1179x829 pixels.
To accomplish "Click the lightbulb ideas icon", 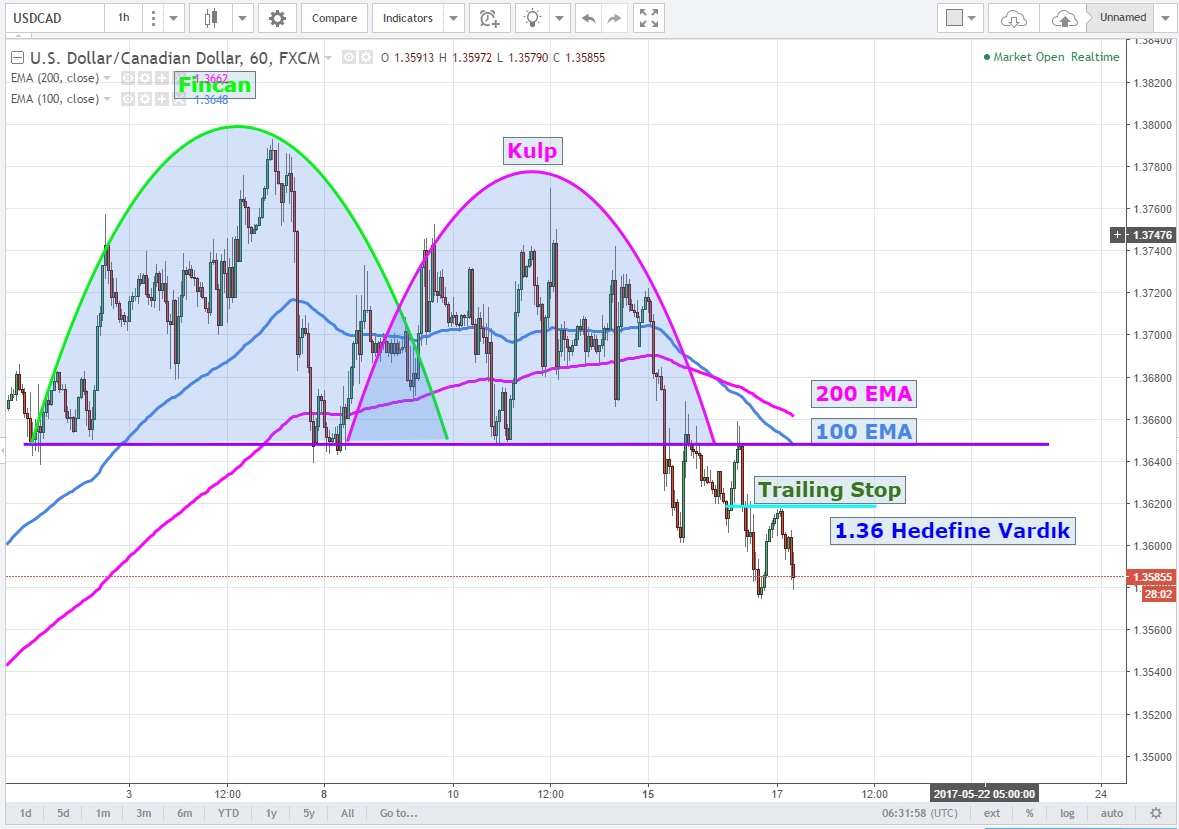I will click(534, 18).
